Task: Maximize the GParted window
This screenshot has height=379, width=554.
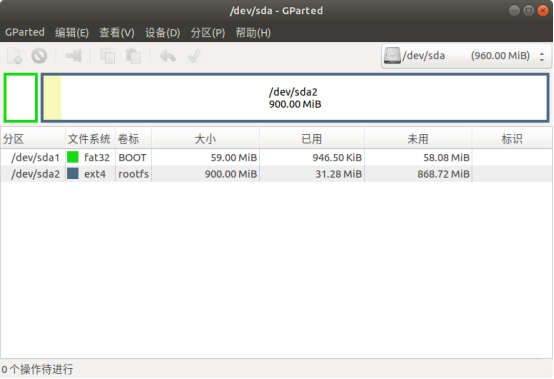Action: 528,11
